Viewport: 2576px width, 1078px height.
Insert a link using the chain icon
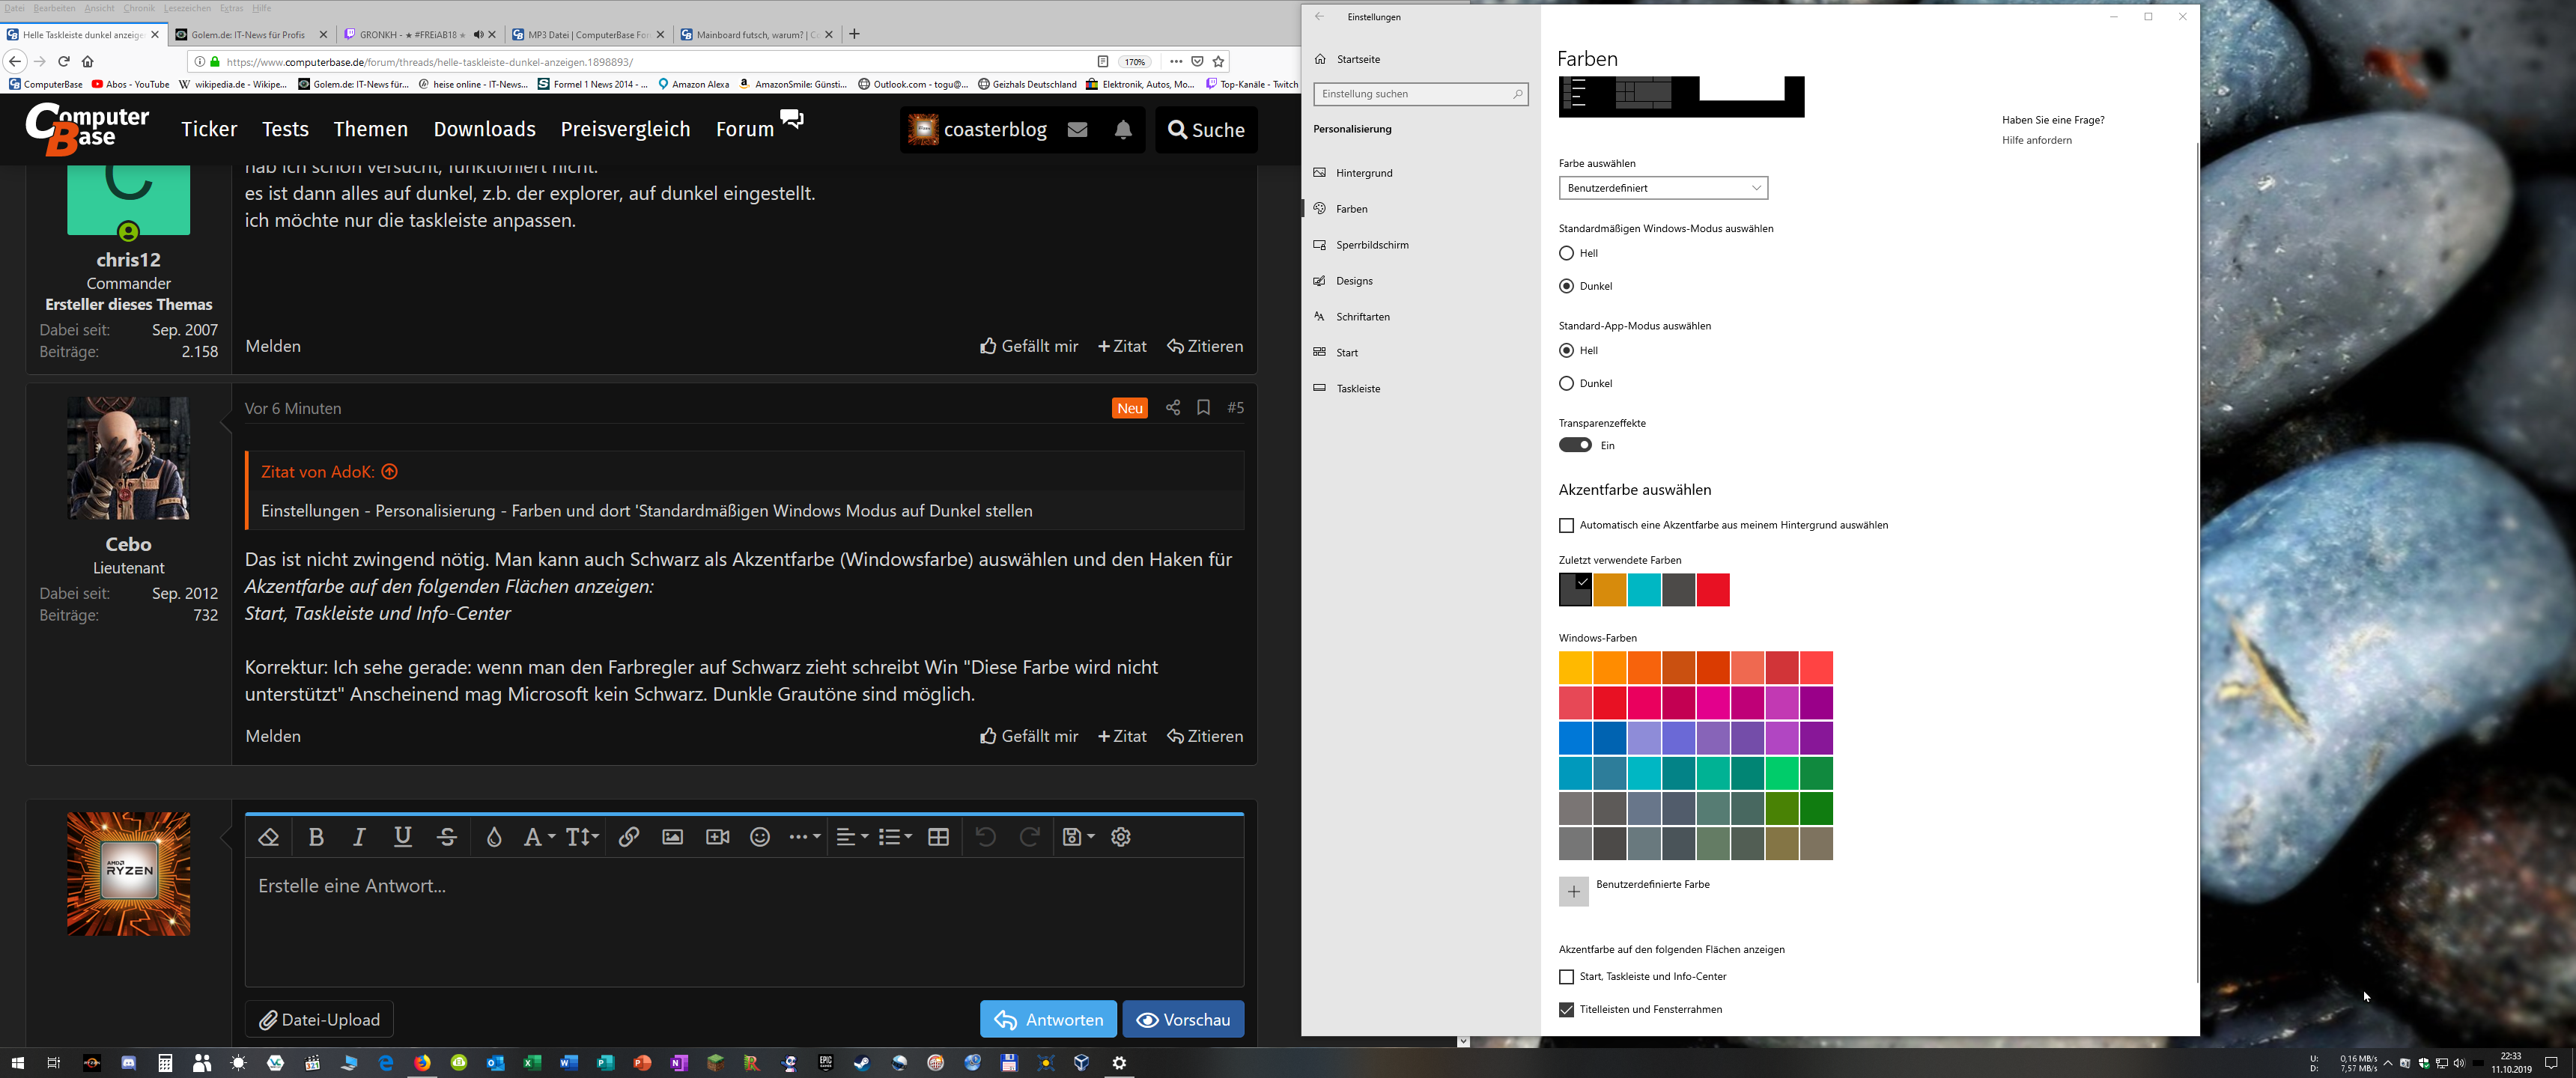pyautogui.click(x=628, y=837)
